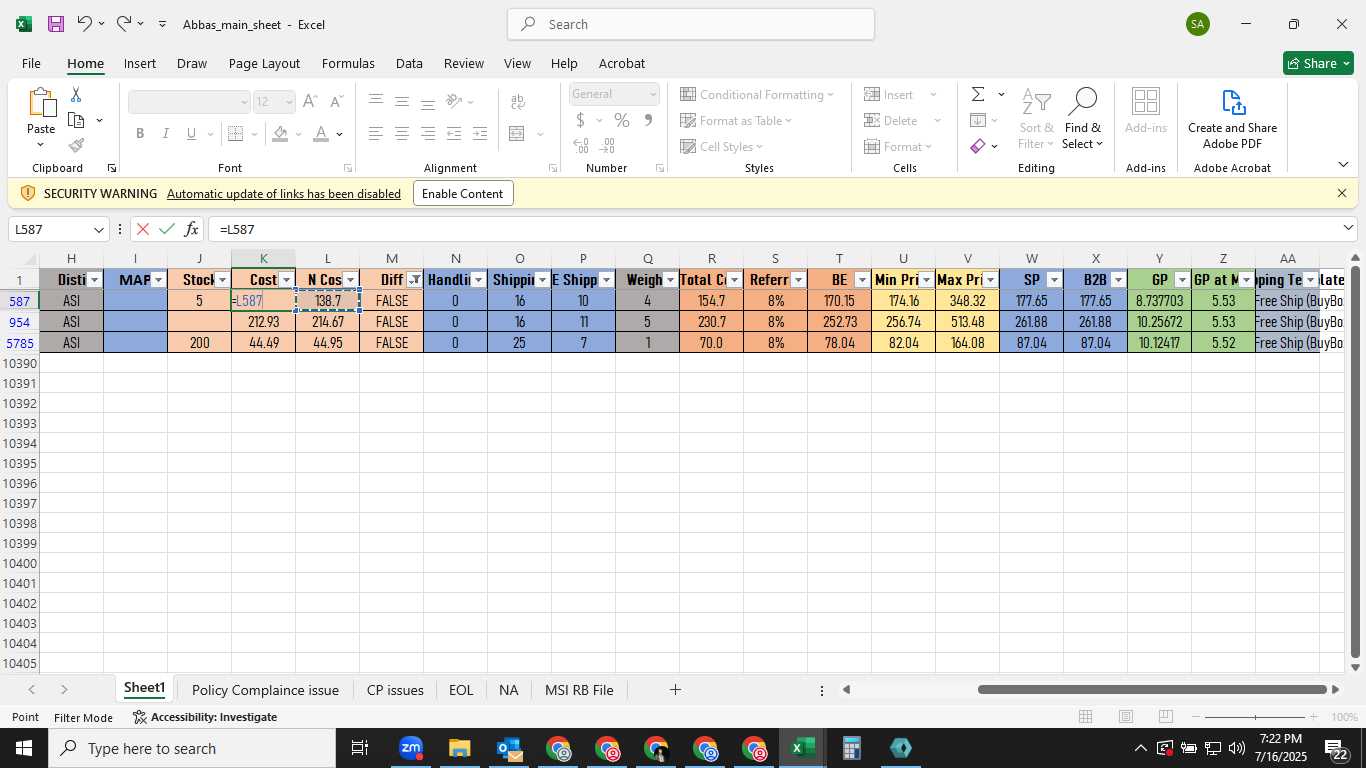Switch to the Review tab

pos(464,63)
